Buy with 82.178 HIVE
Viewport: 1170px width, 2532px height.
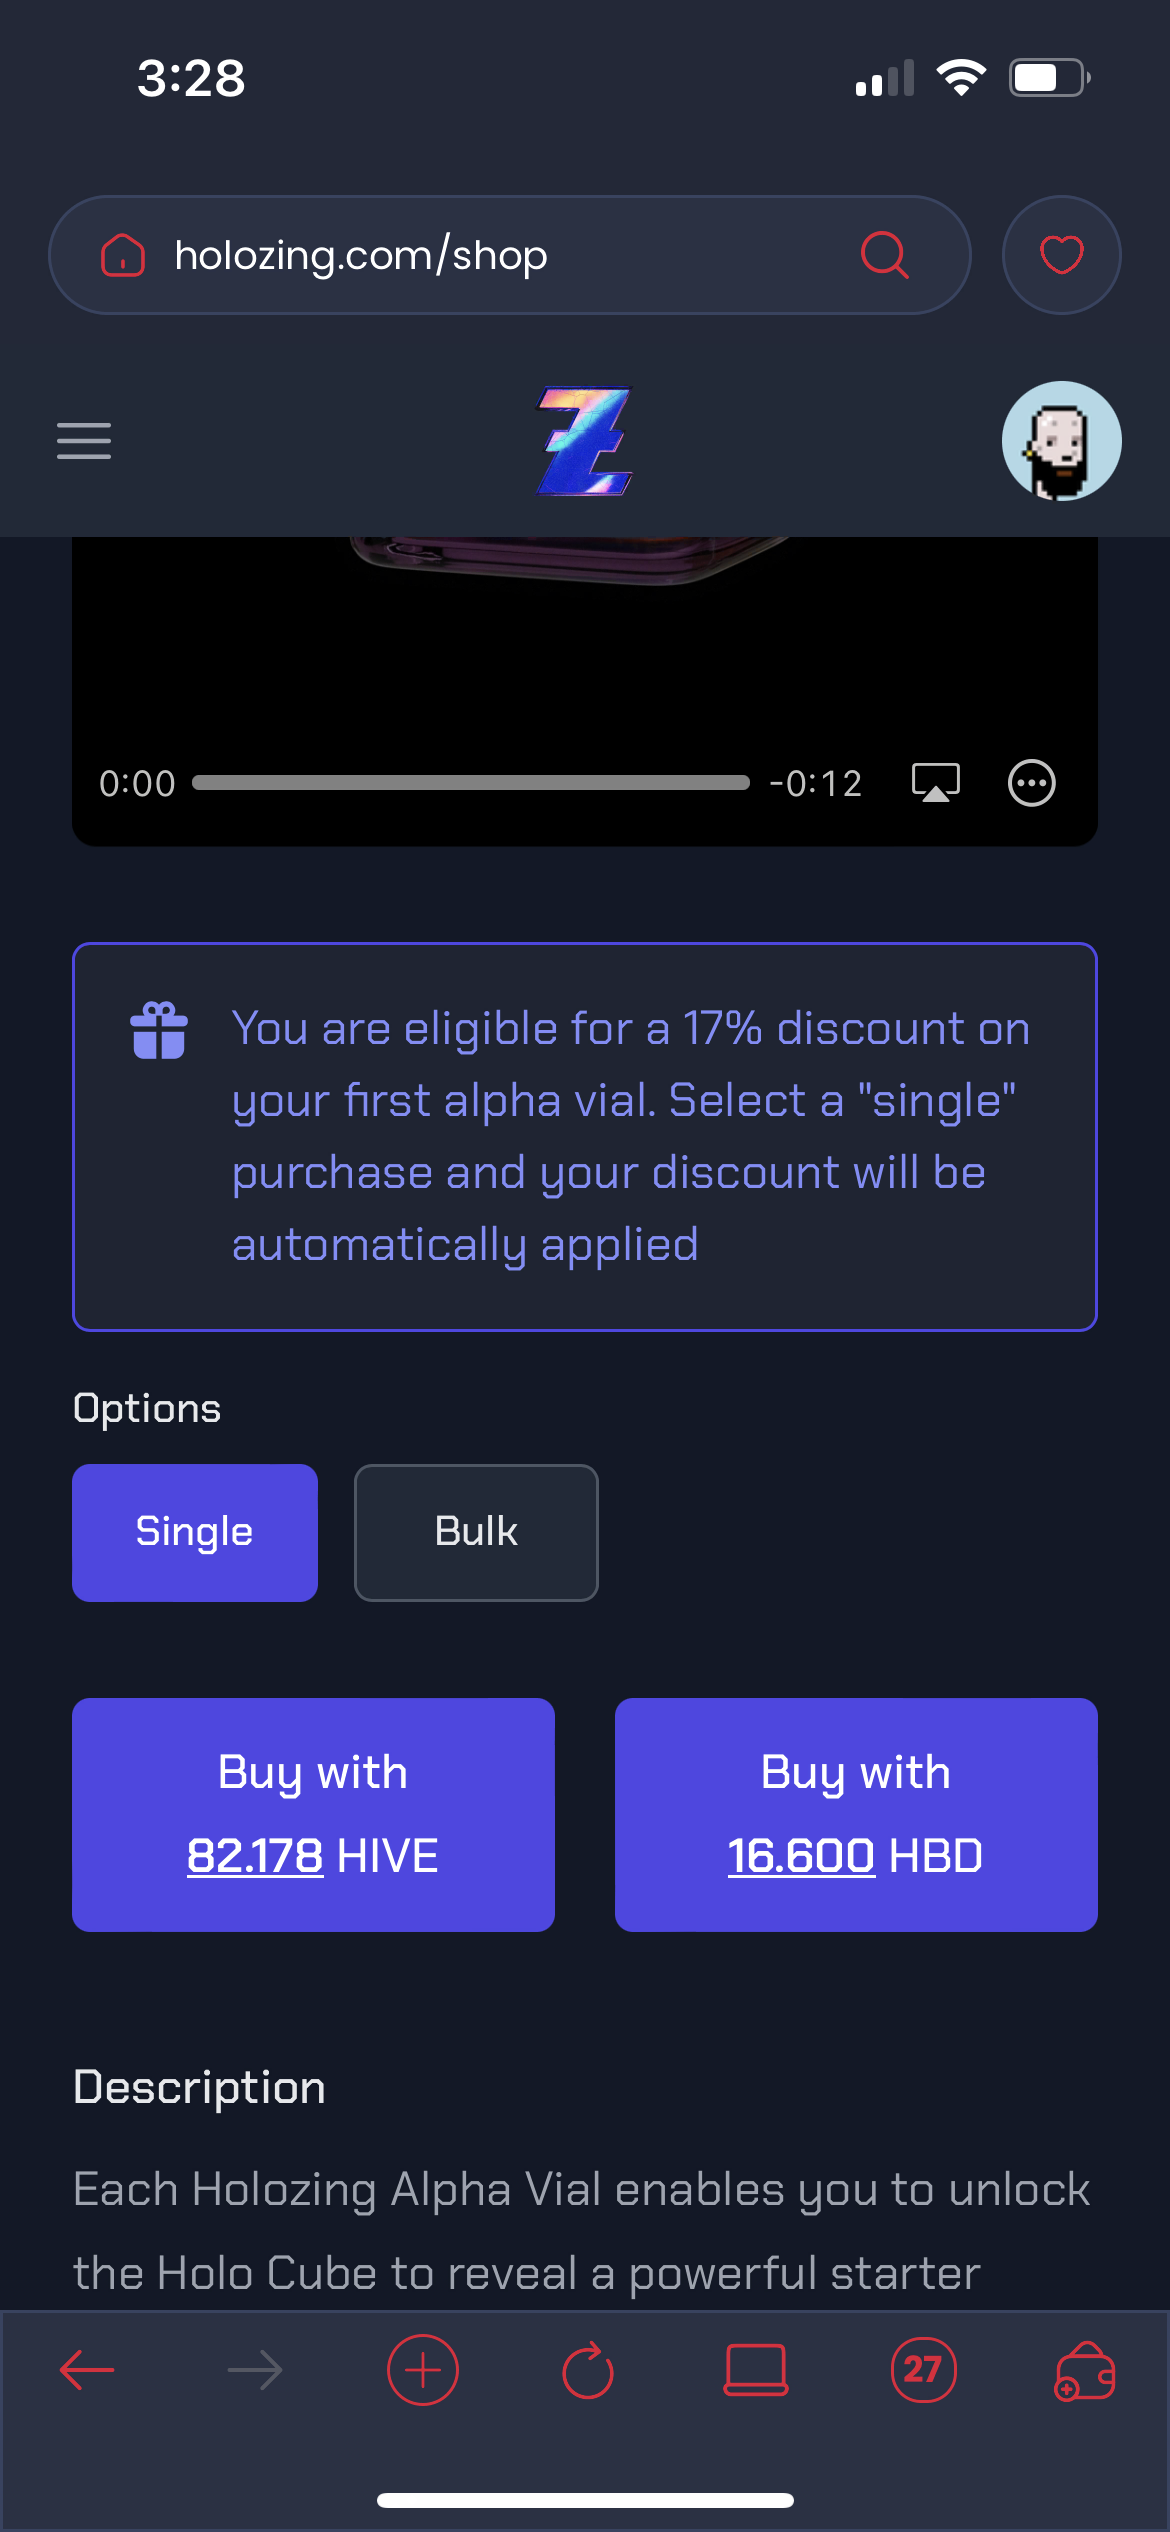point(313,1814)
